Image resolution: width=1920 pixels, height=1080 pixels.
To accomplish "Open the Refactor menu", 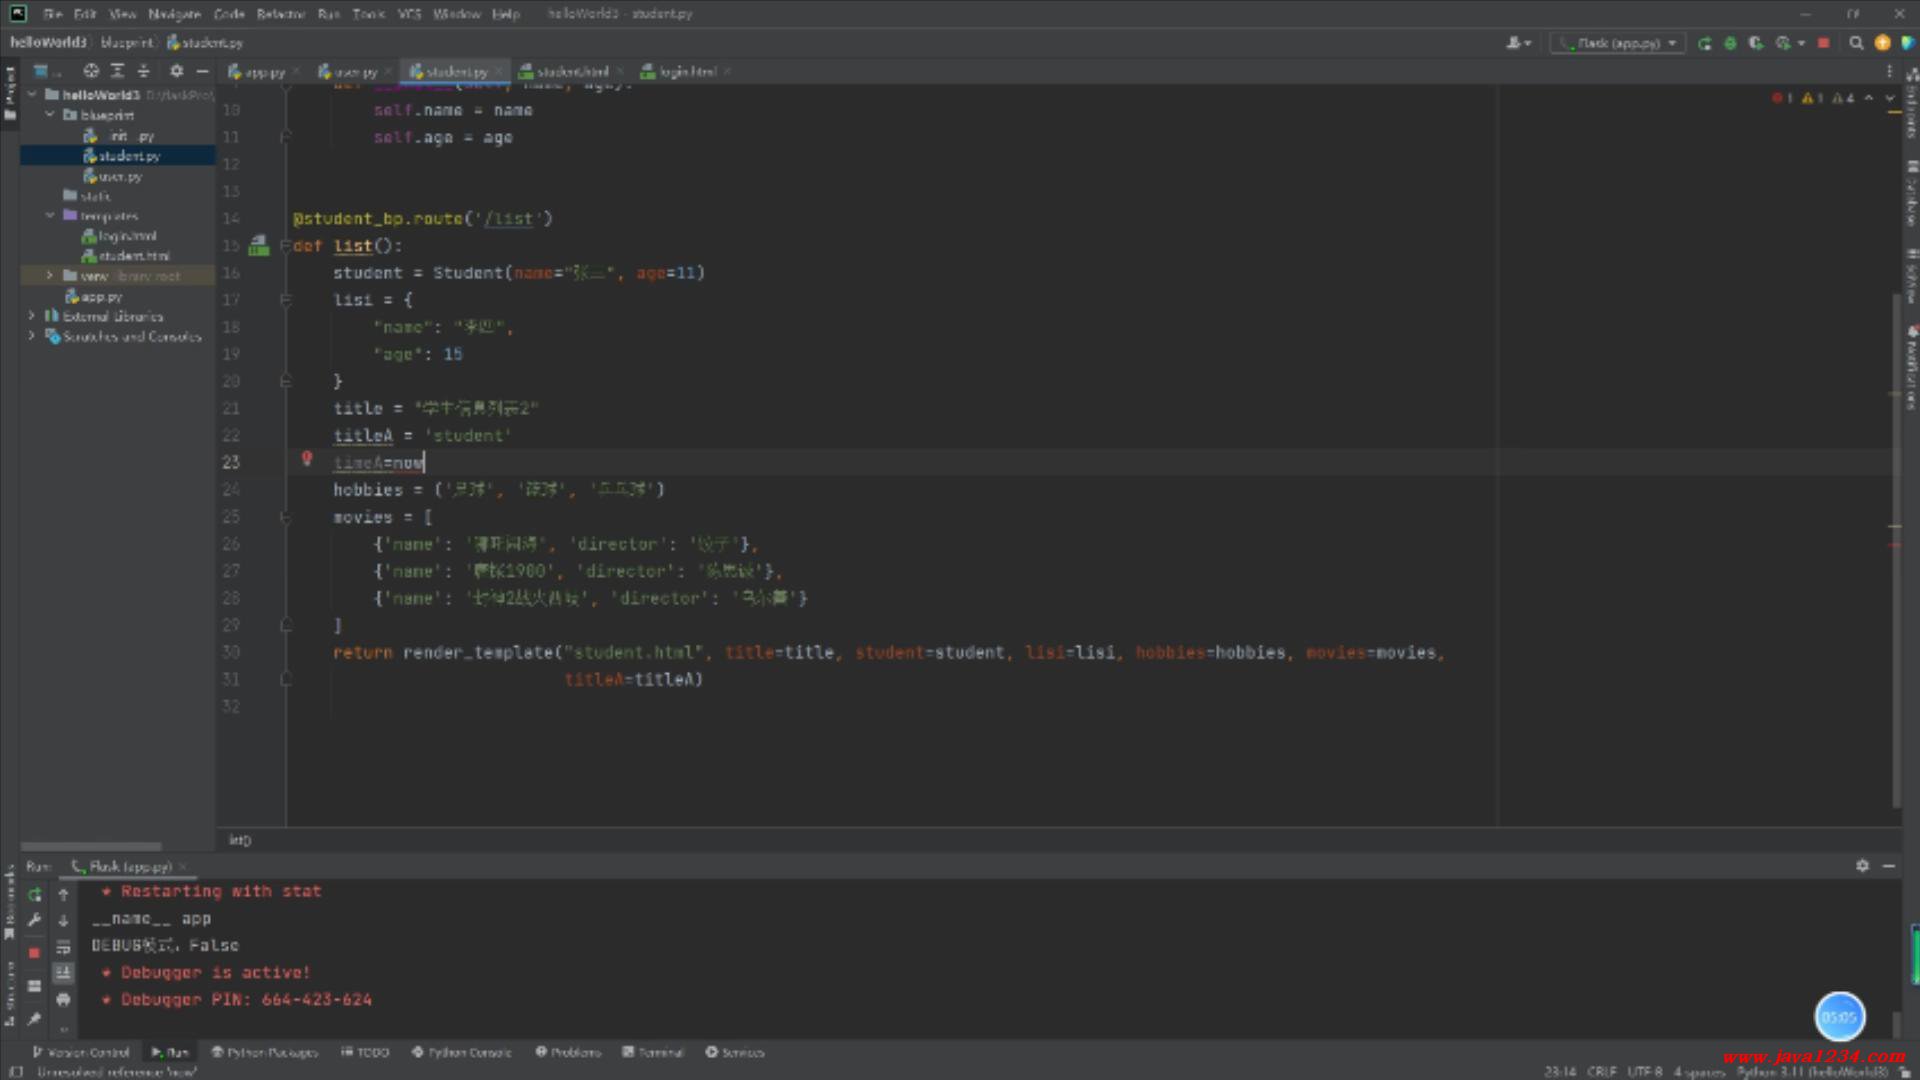I will (280, 14).
